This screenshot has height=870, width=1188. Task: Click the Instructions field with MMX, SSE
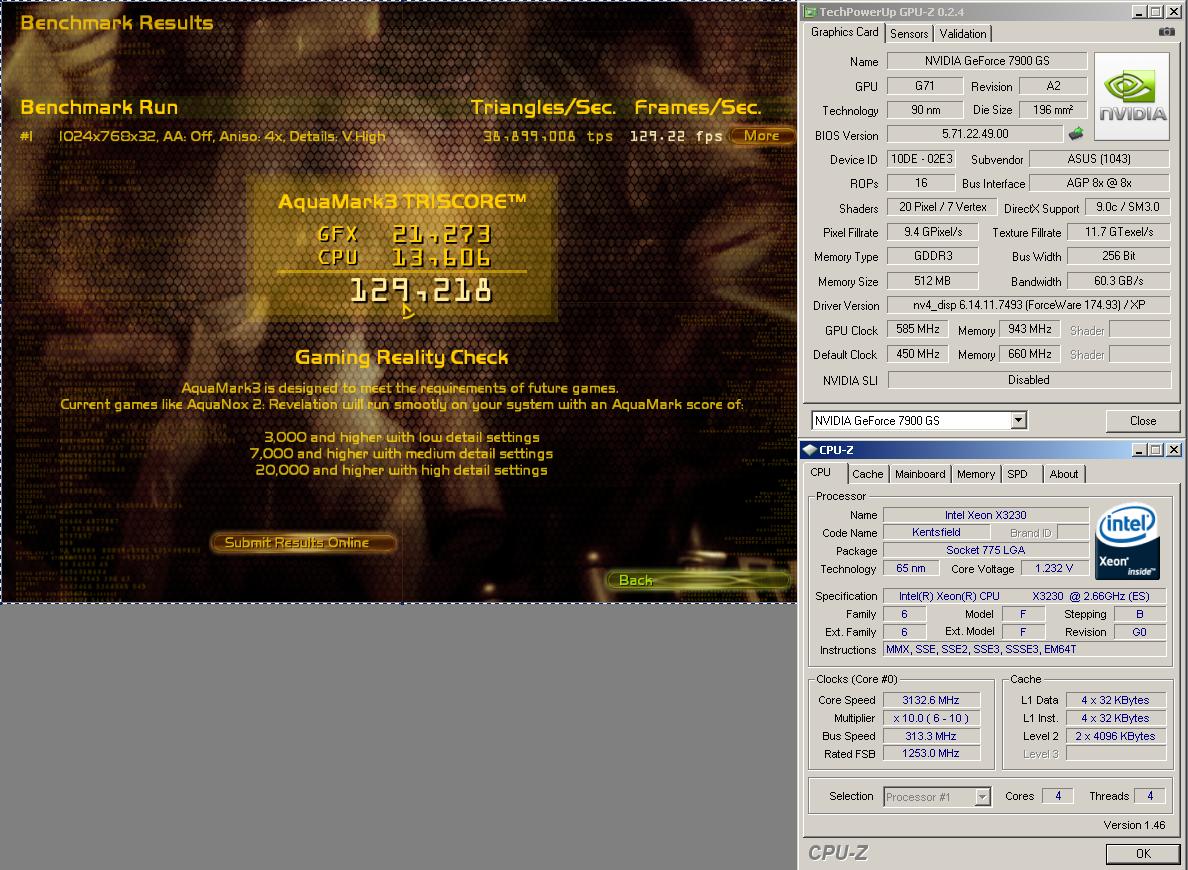(x=1024, y=649)
